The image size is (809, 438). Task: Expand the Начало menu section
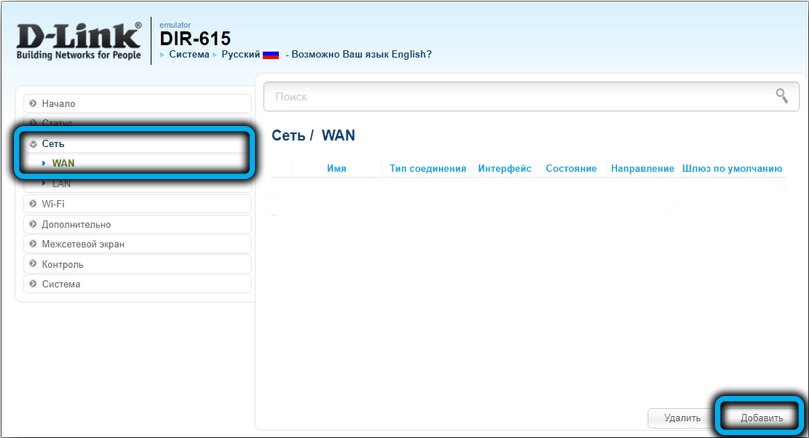(58, 103)
